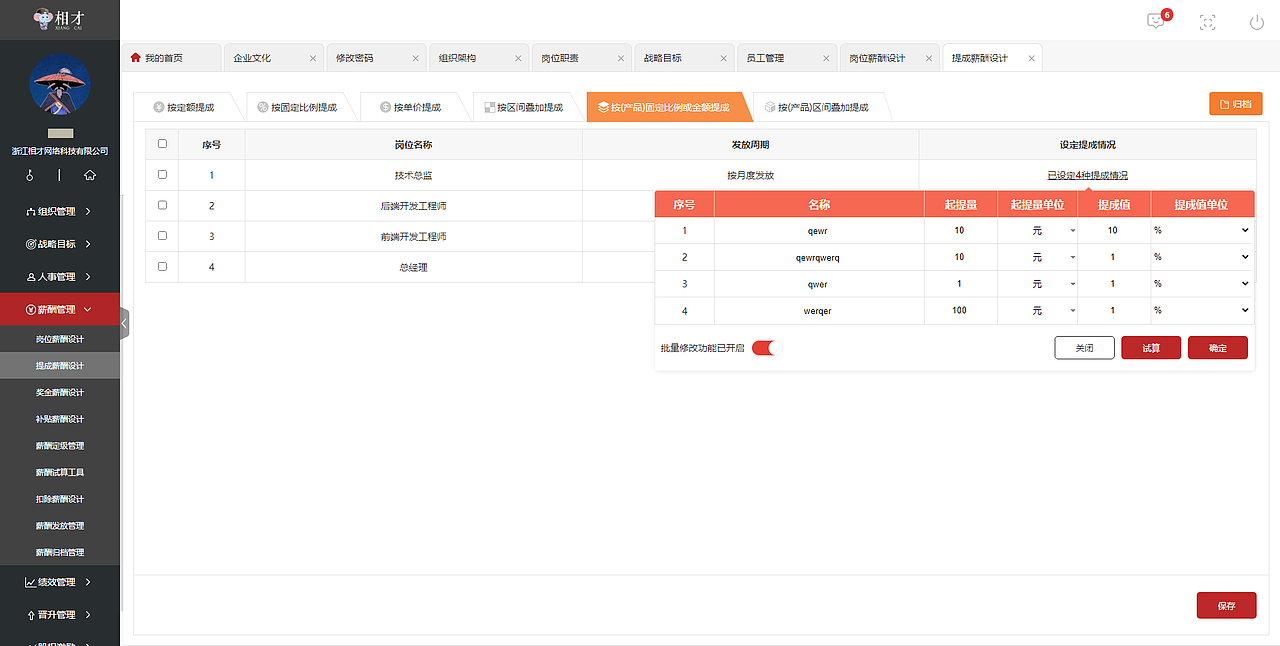Viewport: 1280px width, 646px height.
Task: Close the 岗位职责 tab
Action: (x=621, y=58)
